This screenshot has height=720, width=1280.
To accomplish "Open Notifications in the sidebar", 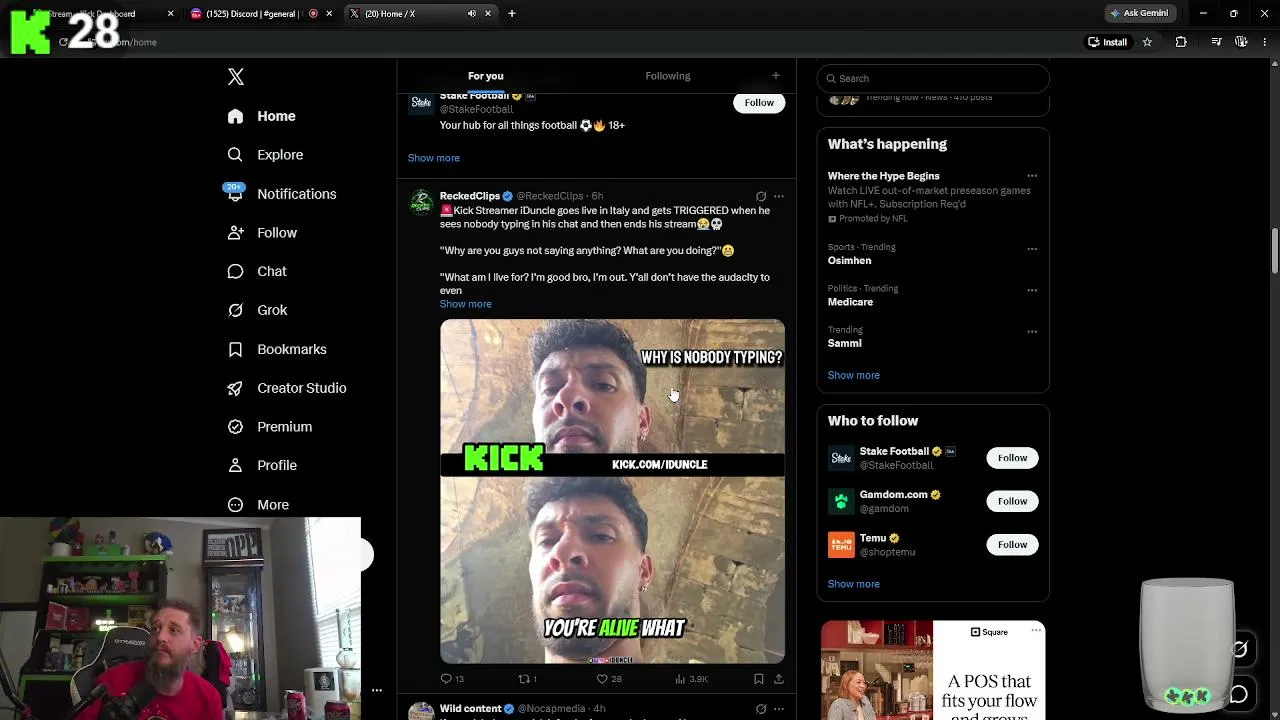I will click(281, 194).
